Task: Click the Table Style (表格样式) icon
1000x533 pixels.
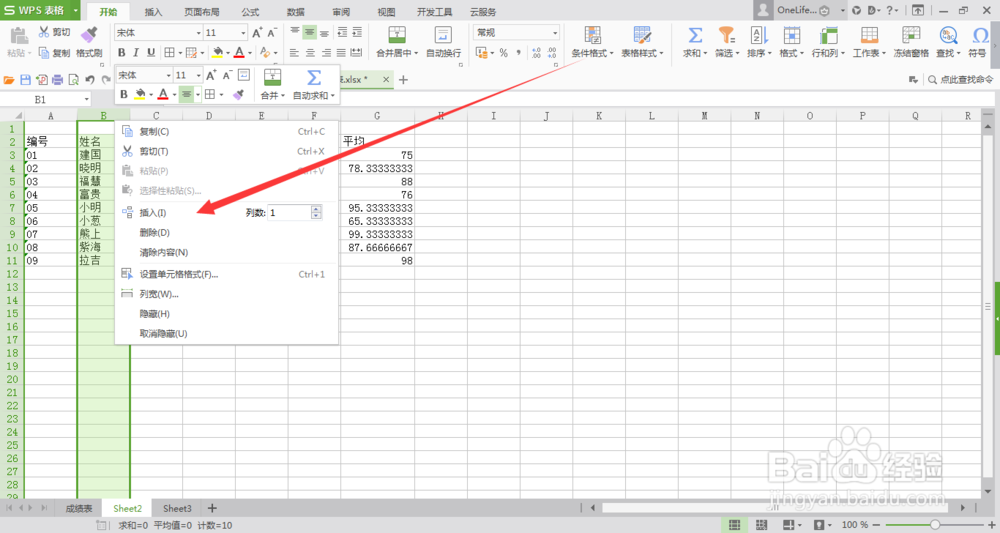Action: point(642,35)
